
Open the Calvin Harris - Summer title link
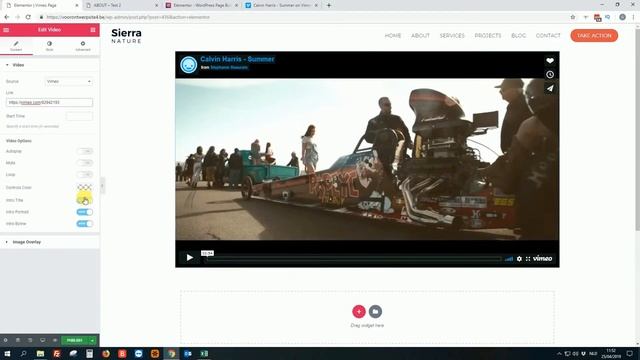237,59
